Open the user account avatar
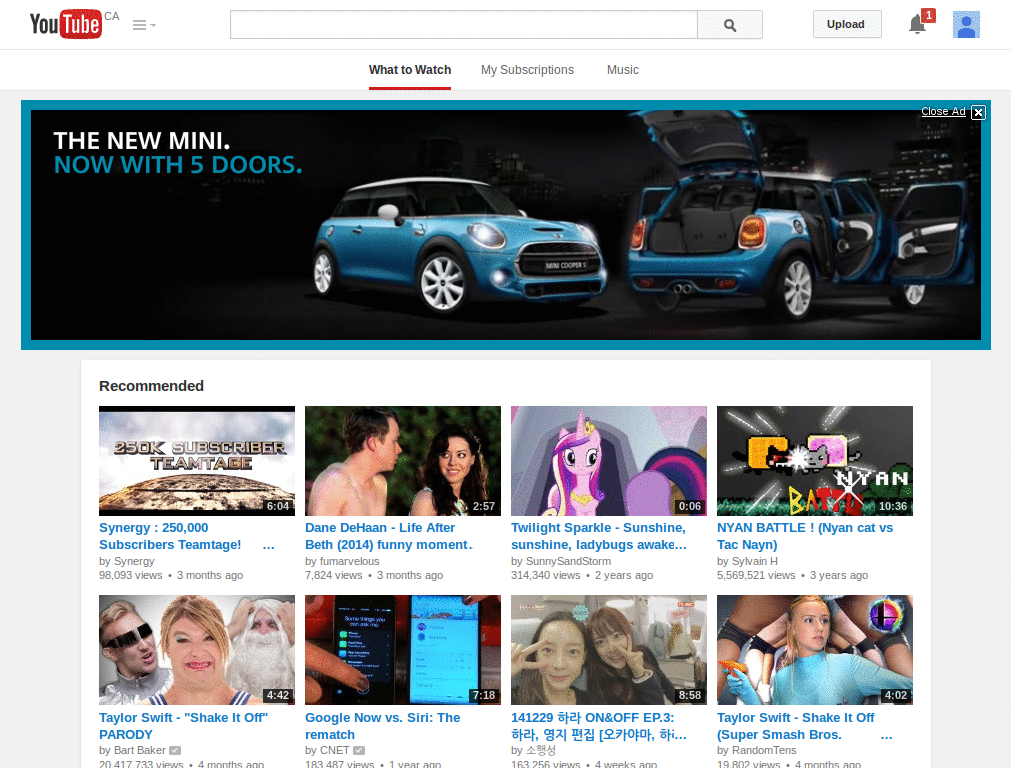Image resolution: width=1024 pixels, height=768 pixels. point(966,25)
